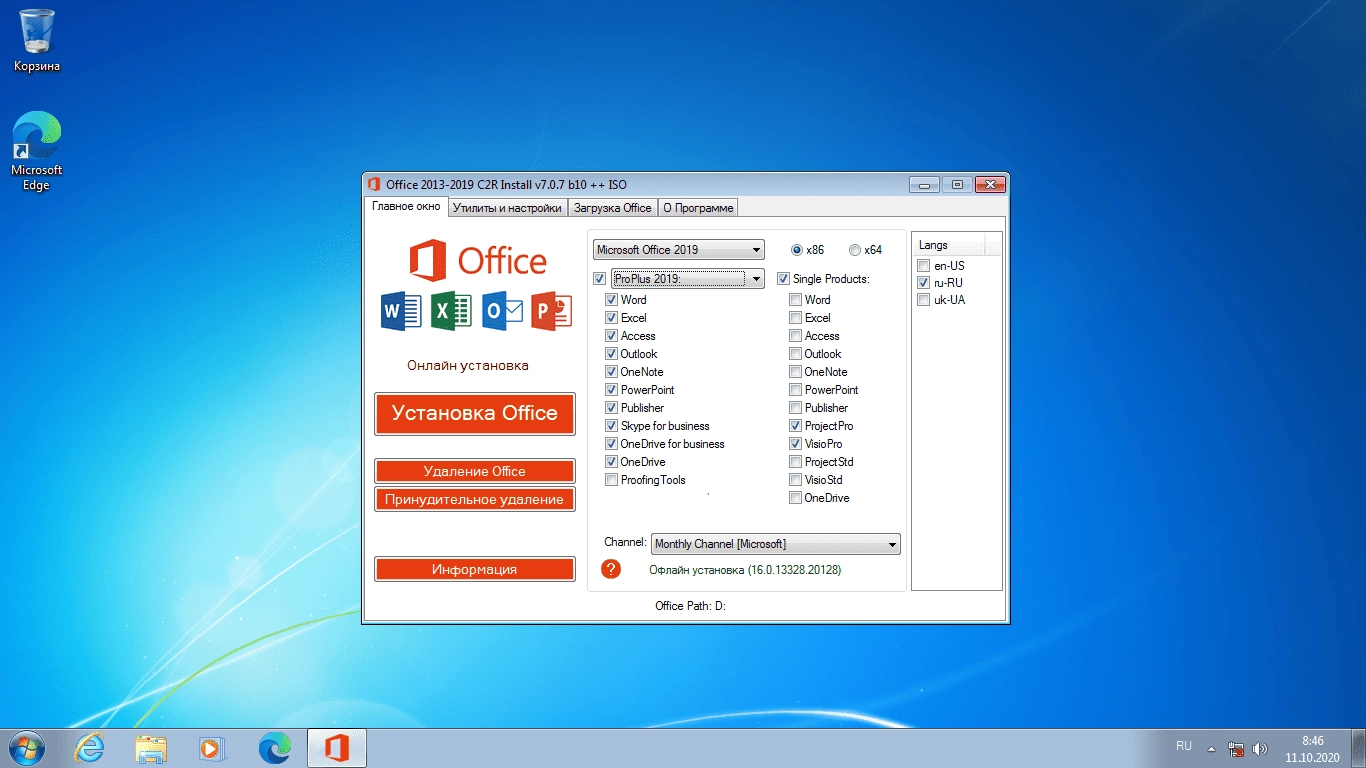Open ProPlus 2019 edition dropdown

[688, 279]
